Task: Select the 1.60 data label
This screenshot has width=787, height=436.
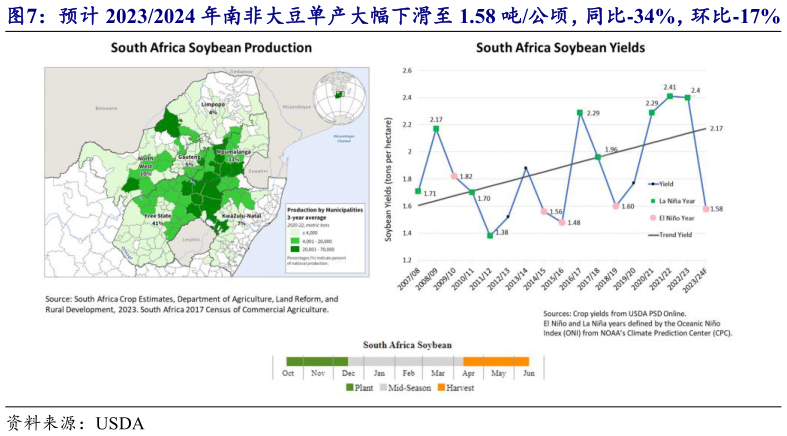Action: coord(628,206)
